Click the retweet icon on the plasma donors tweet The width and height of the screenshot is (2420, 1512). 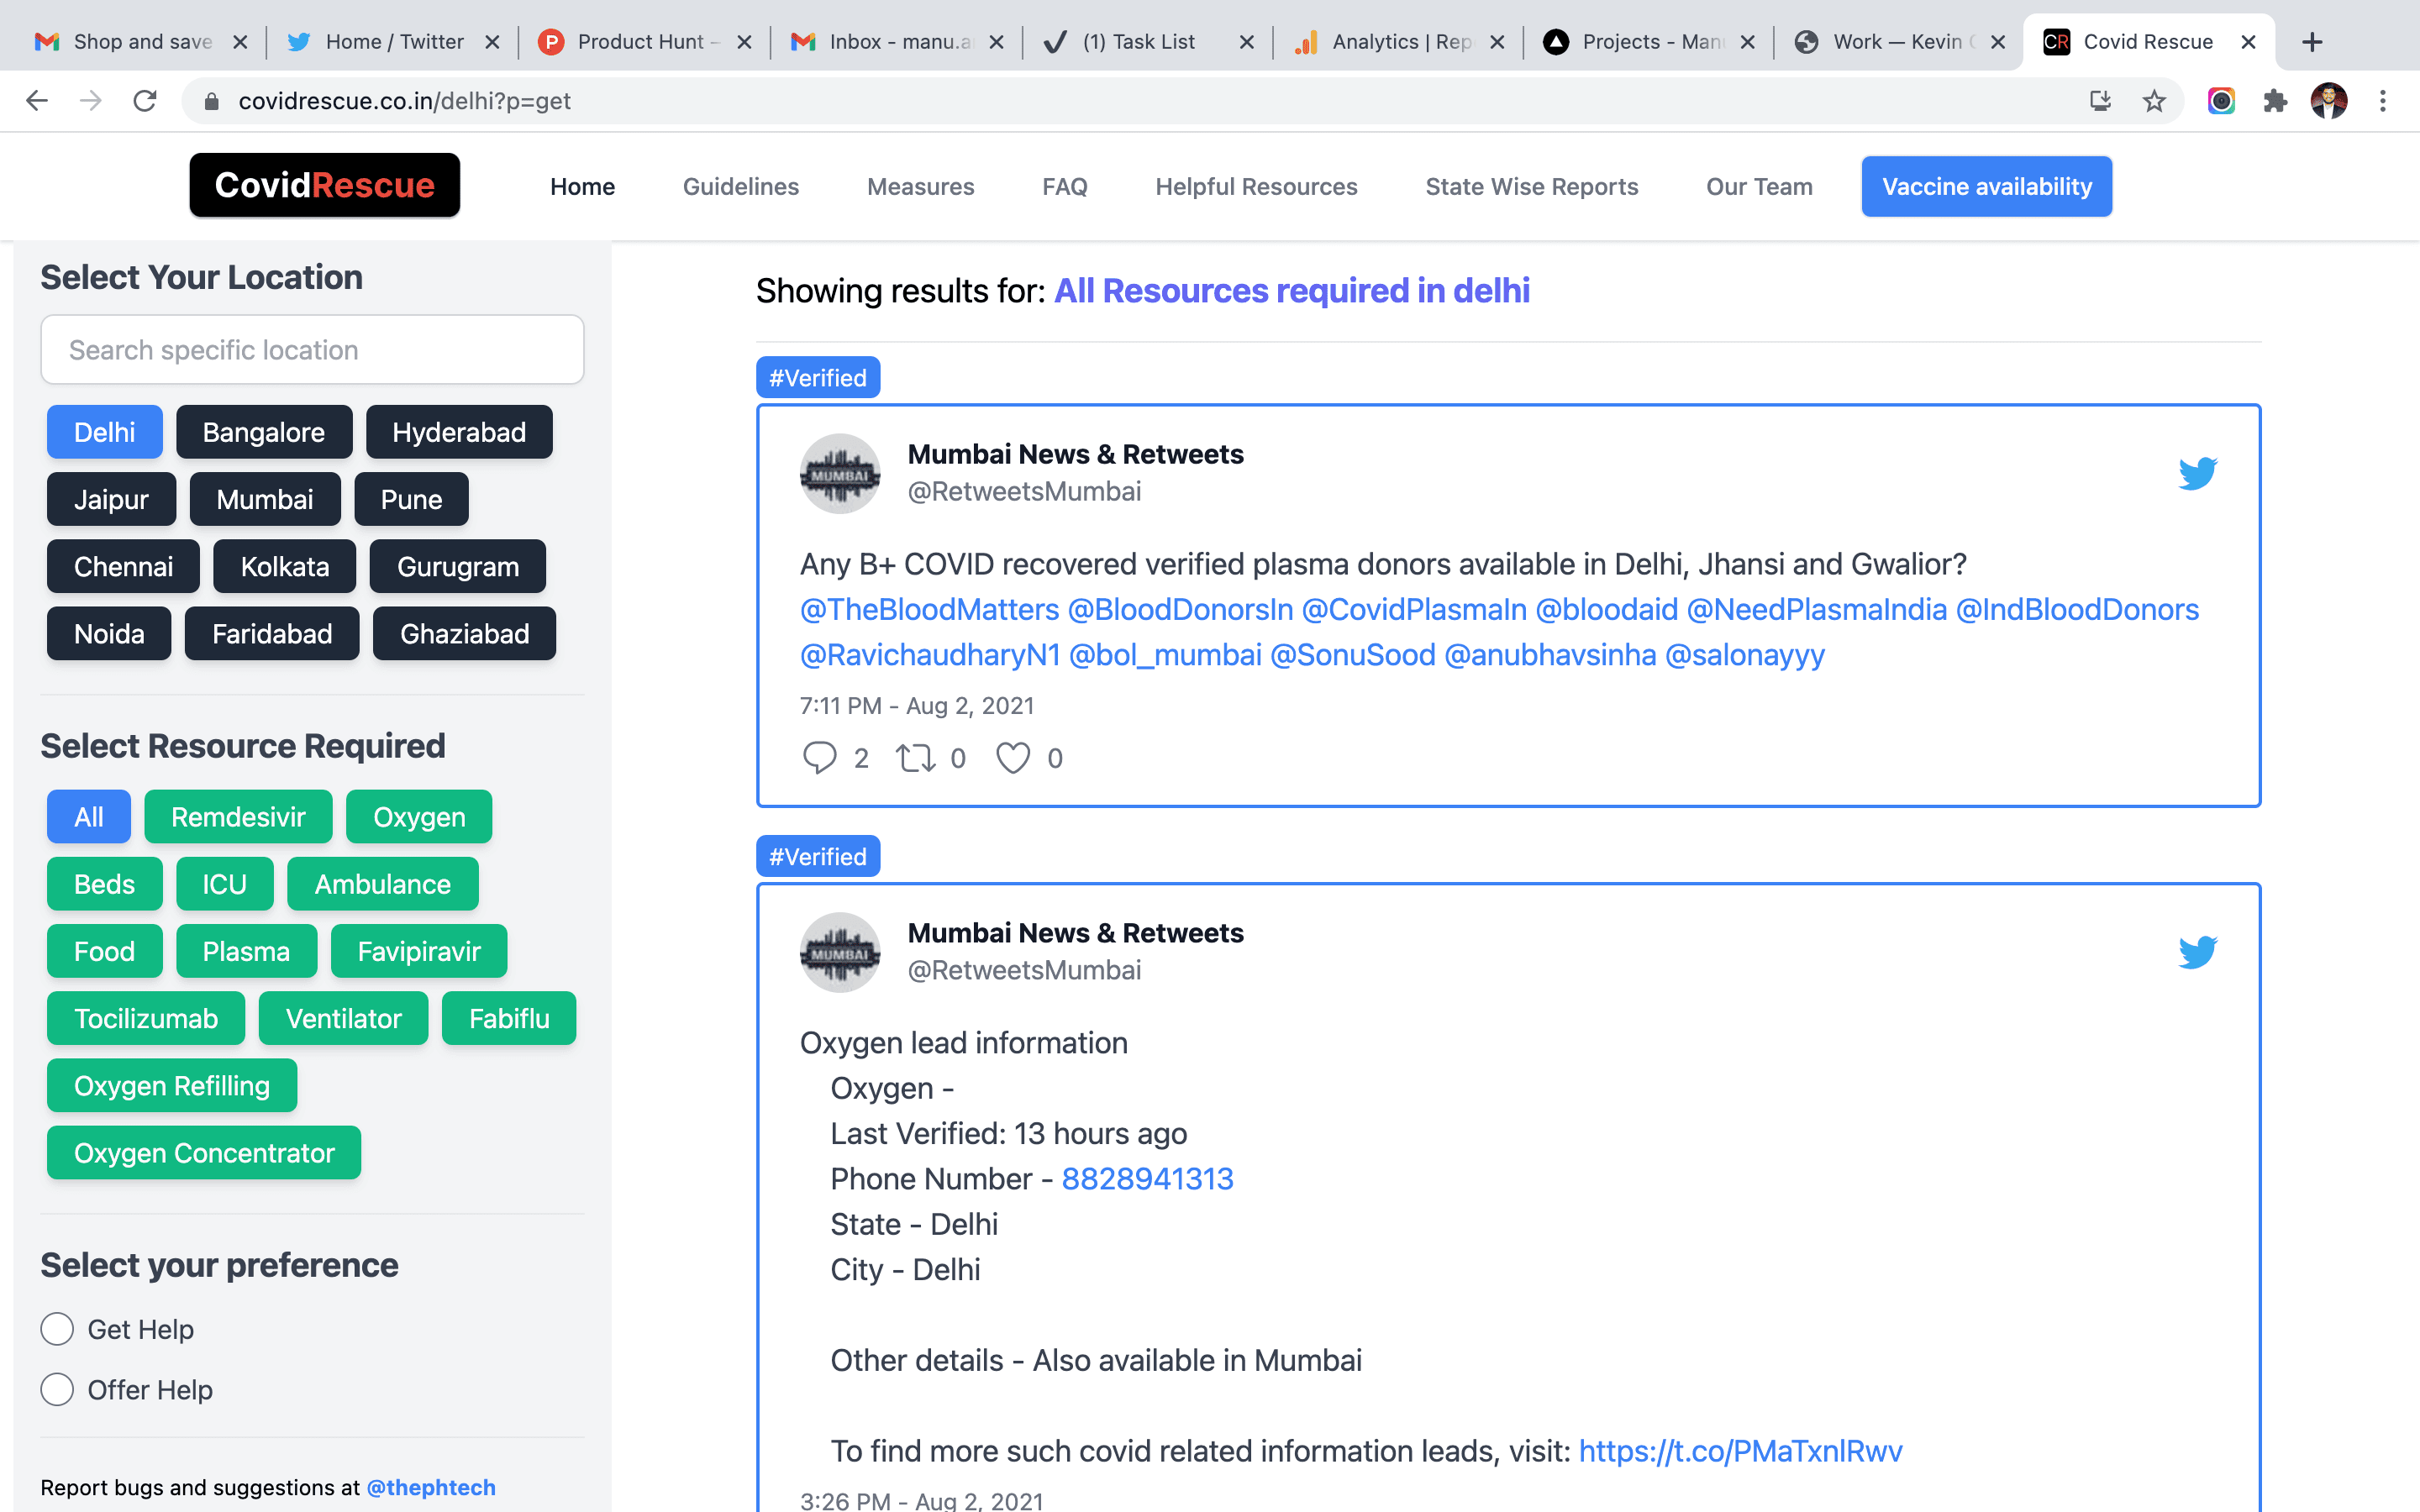[x=915, y=758]
